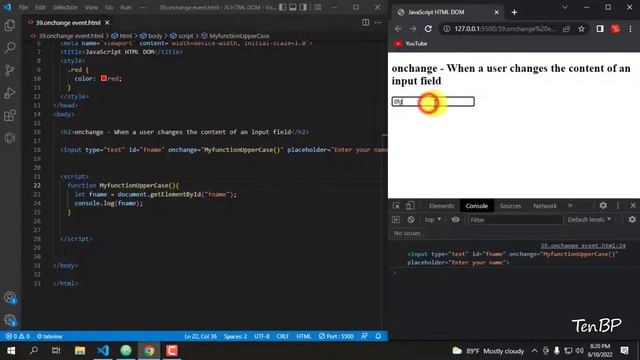Select the script breadcrumb segment
Image resolution: width=640 pixels, height=360 pixels.
coord(182,36)
